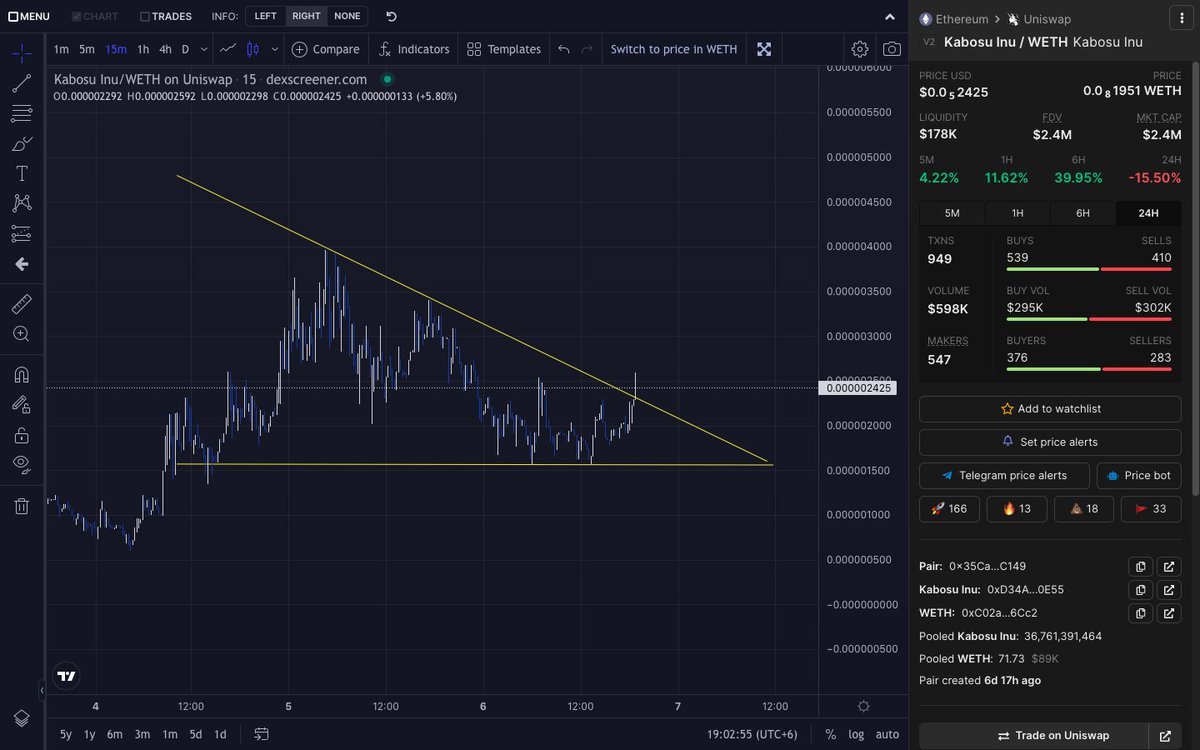Image resolution: width=1200 pixels, height=750 pixels.
Task: Switch stats to the 6H tab
Action: pyautogui.click(x=1083, y=213)
